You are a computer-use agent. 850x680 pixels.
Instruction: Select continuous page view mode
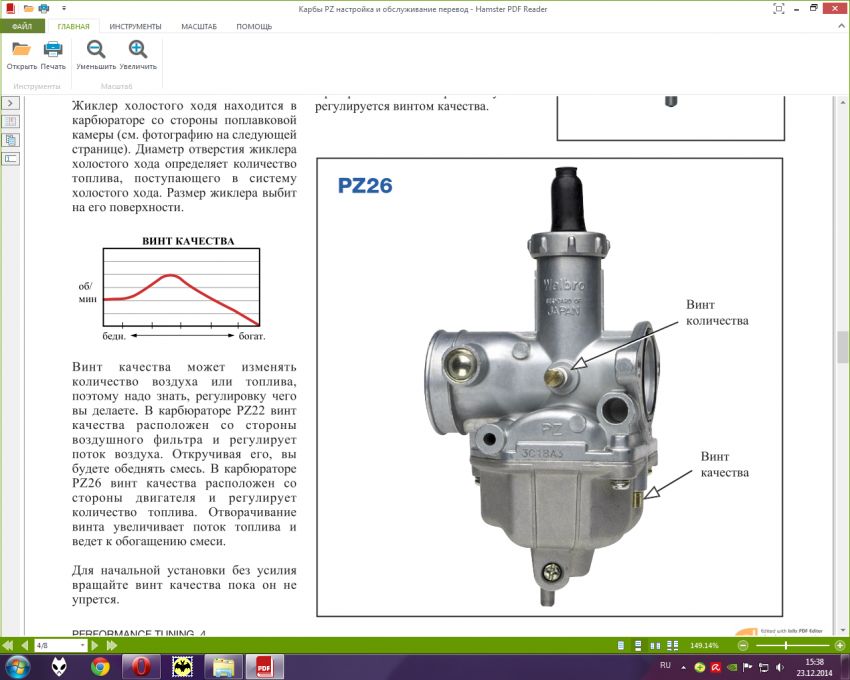(x=638, y=645)
